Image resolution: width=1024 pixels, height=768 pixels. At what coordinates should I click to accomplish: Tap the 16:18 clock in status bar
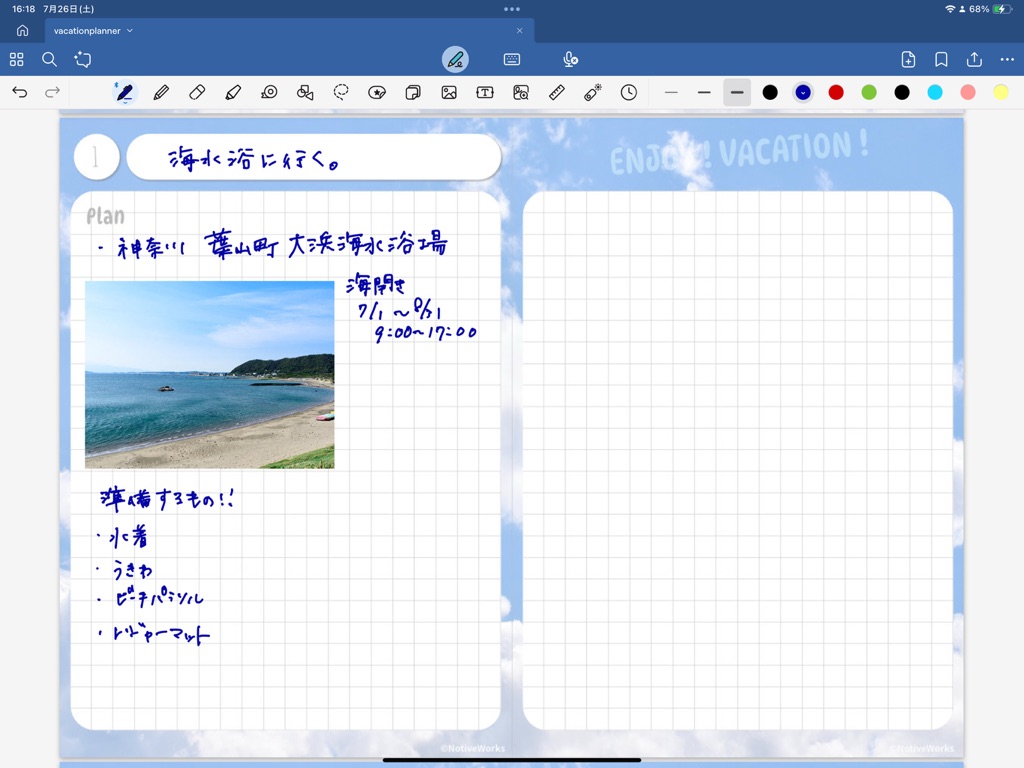(x=24, y=9)
